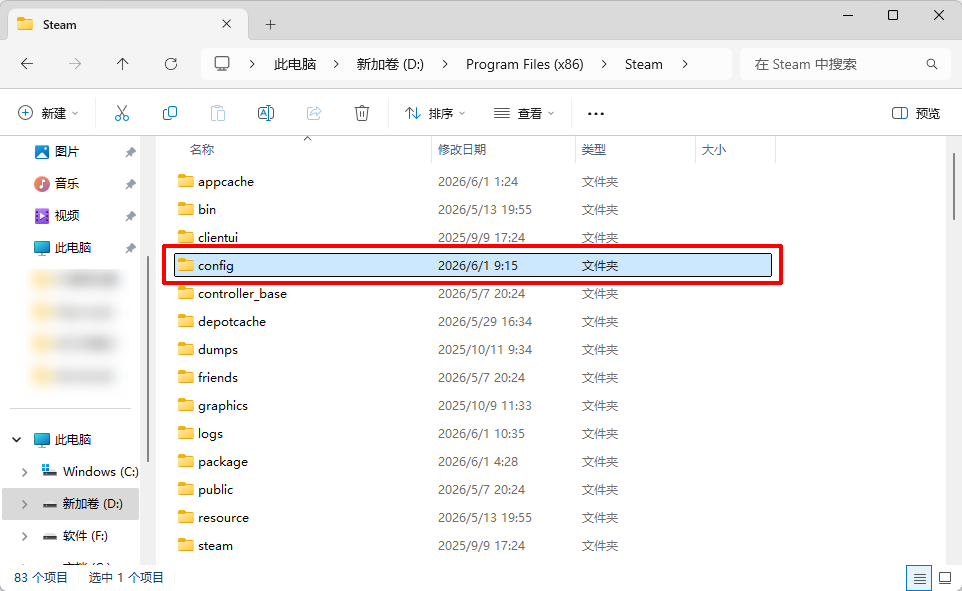The height and width of the screenshot is (591, 962).
Task: Select the config folder
Action: tap(472, 265)
